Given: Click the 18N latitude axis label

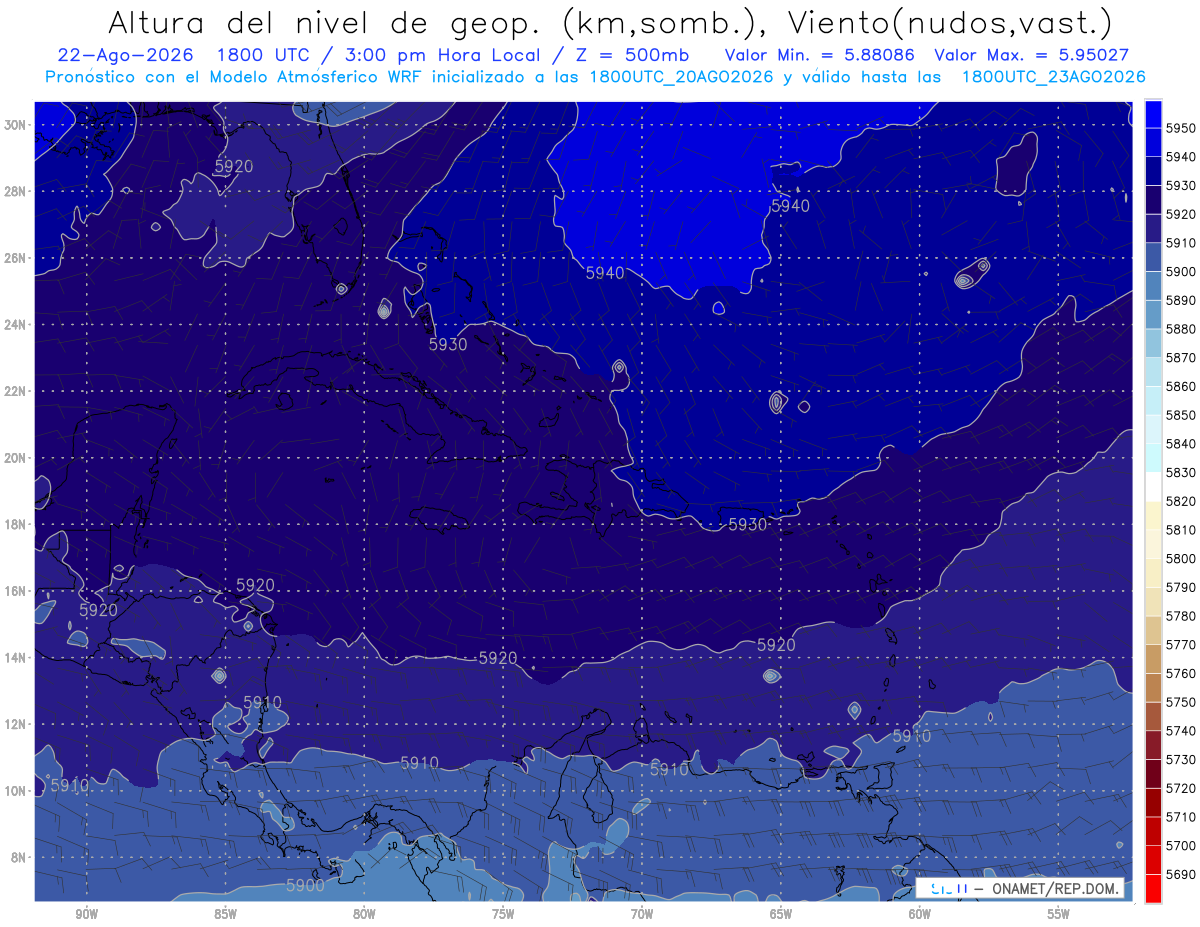Looking at the screenshot, I should (15, 524).
